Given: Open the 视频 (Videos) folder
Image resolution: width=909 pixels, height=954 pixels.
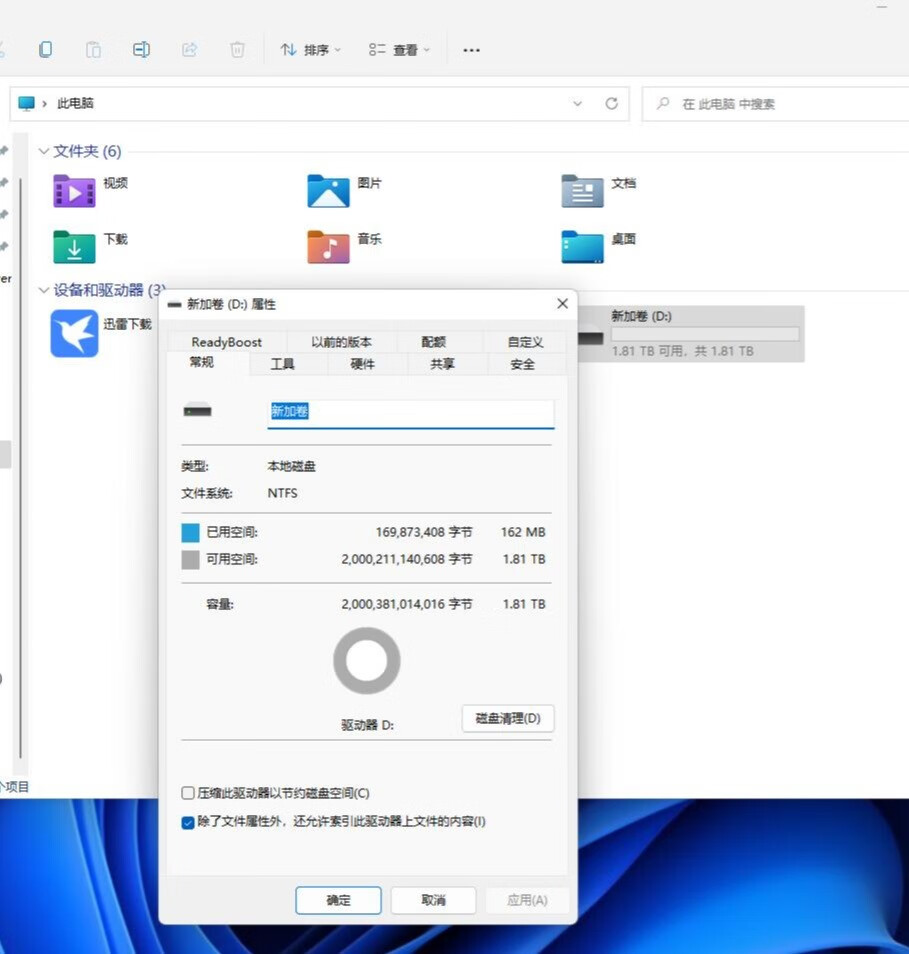Looking at the screenshot, I should pos(74,190).
